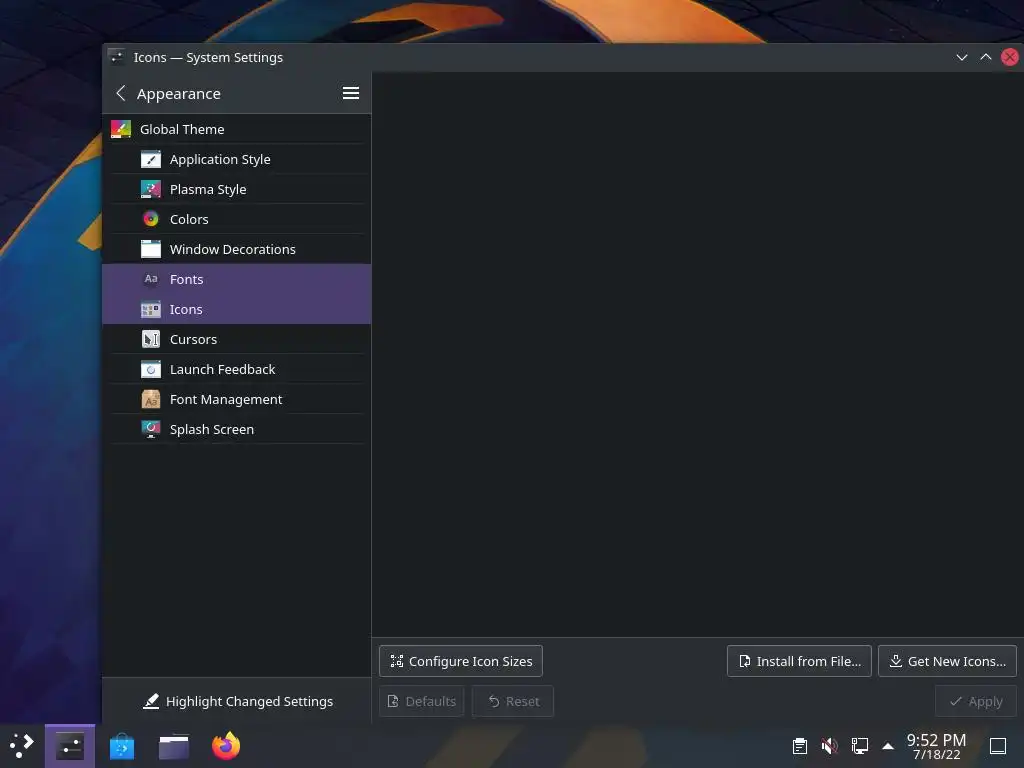Viewport: 1024px width, 768px height.
Task: Click the Icons category icon
Action: 151,310
